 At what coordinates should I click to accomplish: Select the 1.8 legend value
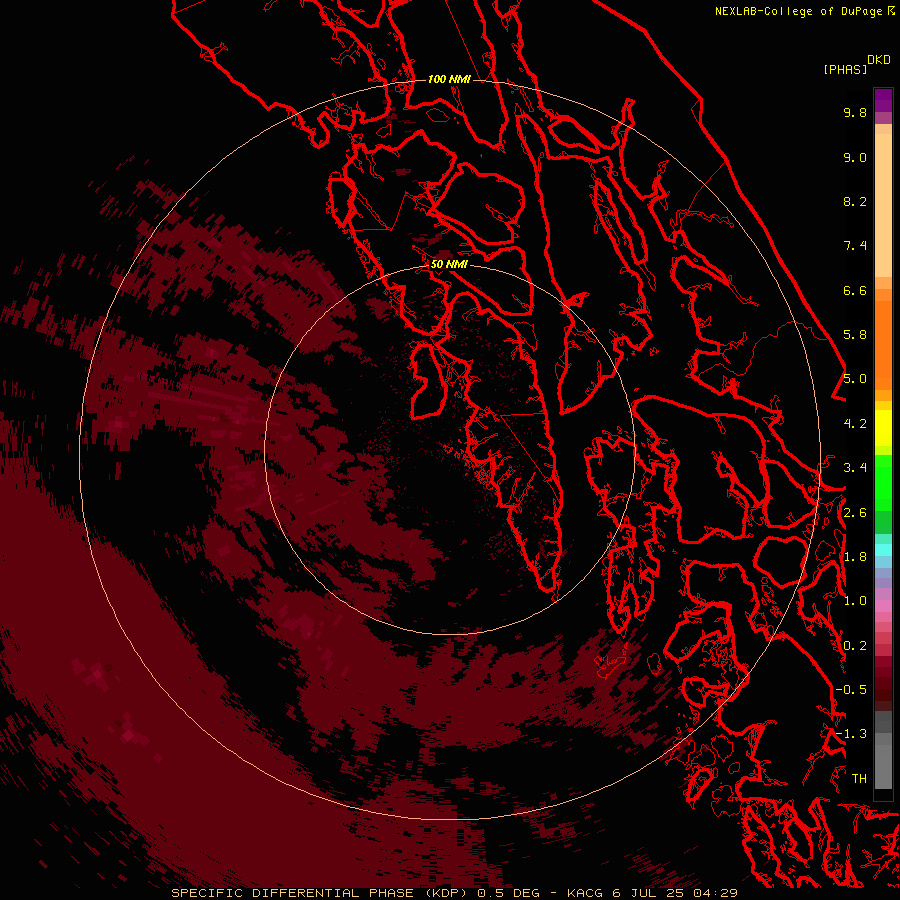pyautogui.click(x=855, y=557)
